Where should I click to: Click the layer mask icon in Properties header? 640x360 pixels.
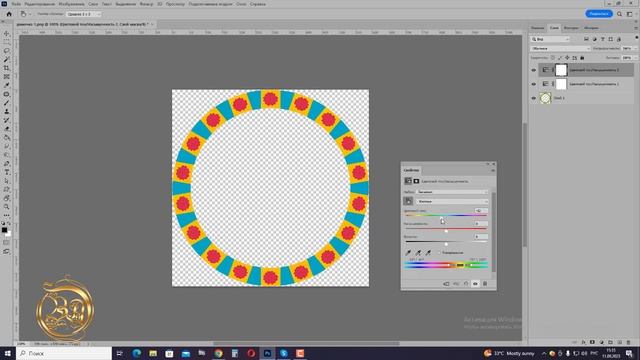point(416,181)
